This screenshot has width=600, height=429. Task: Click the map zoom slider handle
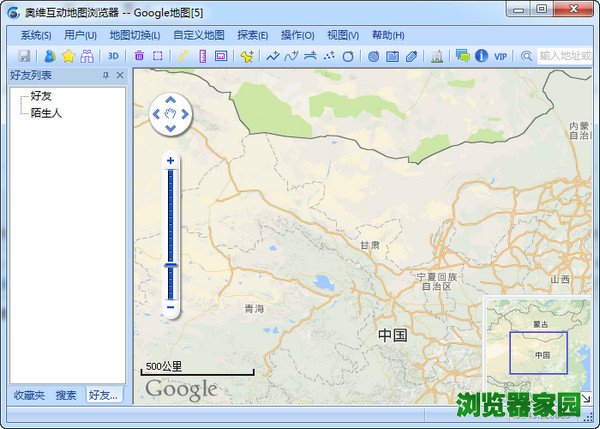170,265
